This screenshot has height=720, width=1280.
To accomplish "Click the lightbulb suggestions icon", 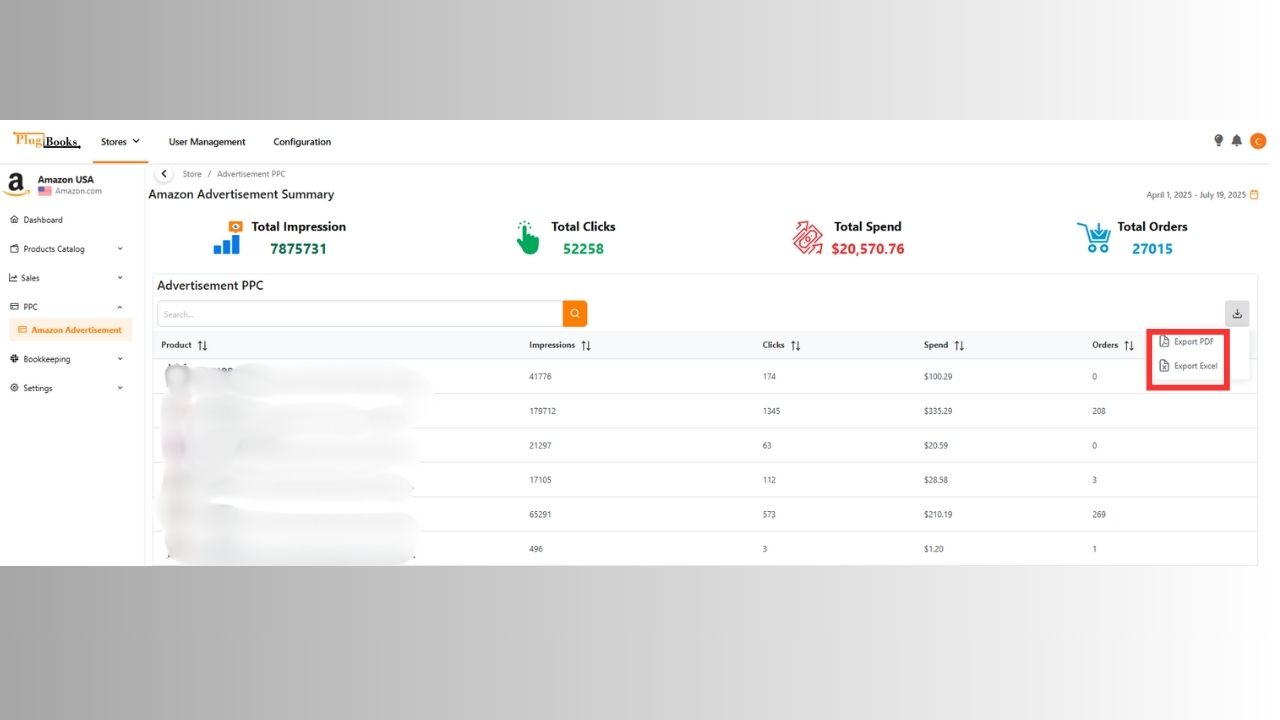I will click(x=1218, y=141).
